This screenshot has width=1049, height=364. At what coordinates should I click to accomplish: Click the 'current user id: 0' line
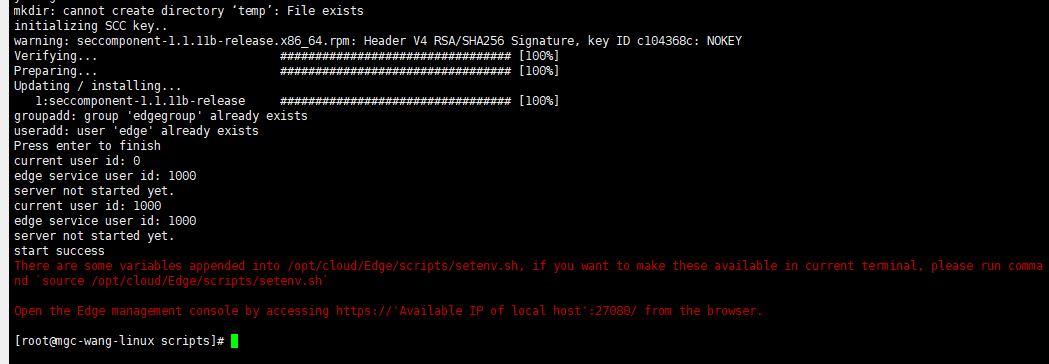77,161
